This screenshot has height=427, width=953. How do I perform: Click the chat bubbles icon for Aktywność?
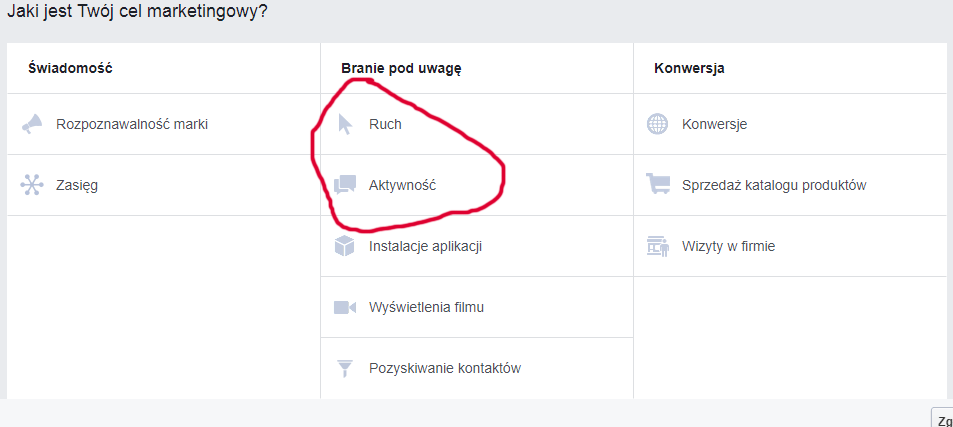click(x=345, y=185)
